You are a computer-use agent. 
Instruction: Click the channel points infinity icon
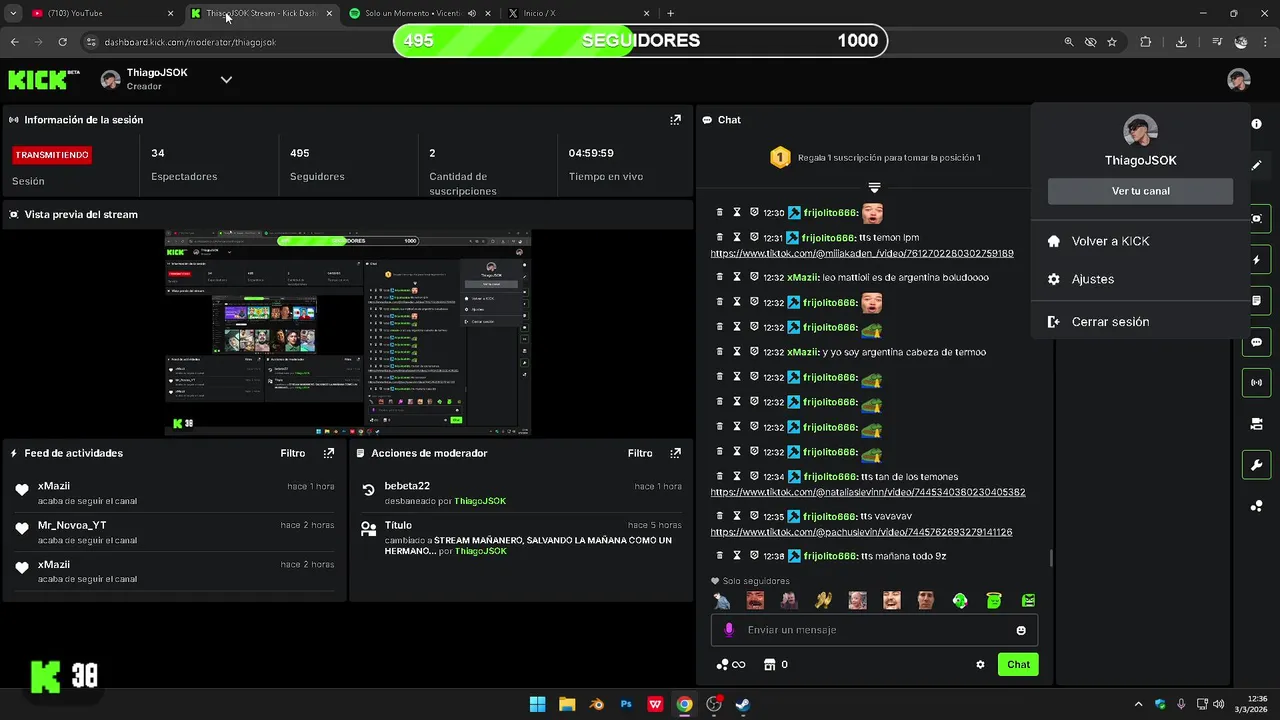tap(731, 664)
